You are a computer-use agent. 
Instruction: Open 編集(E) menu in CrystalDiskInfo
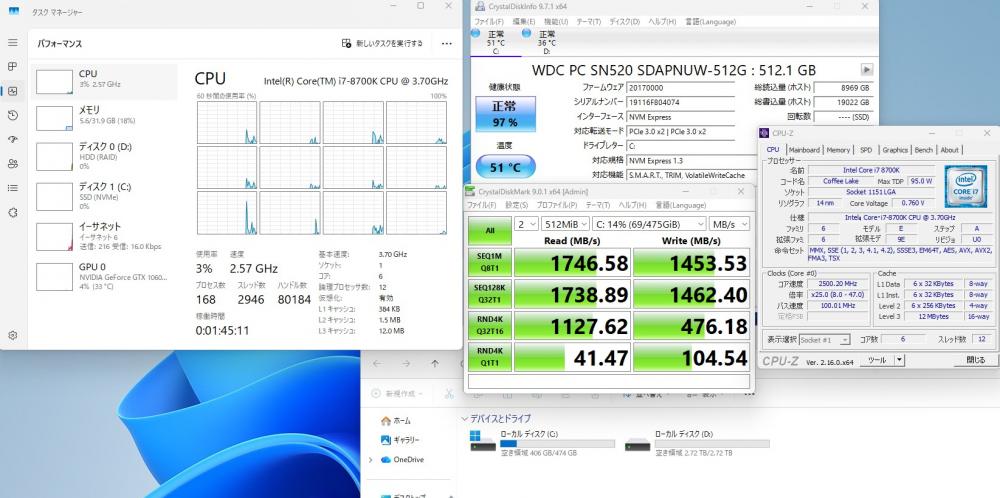[524, 22]
